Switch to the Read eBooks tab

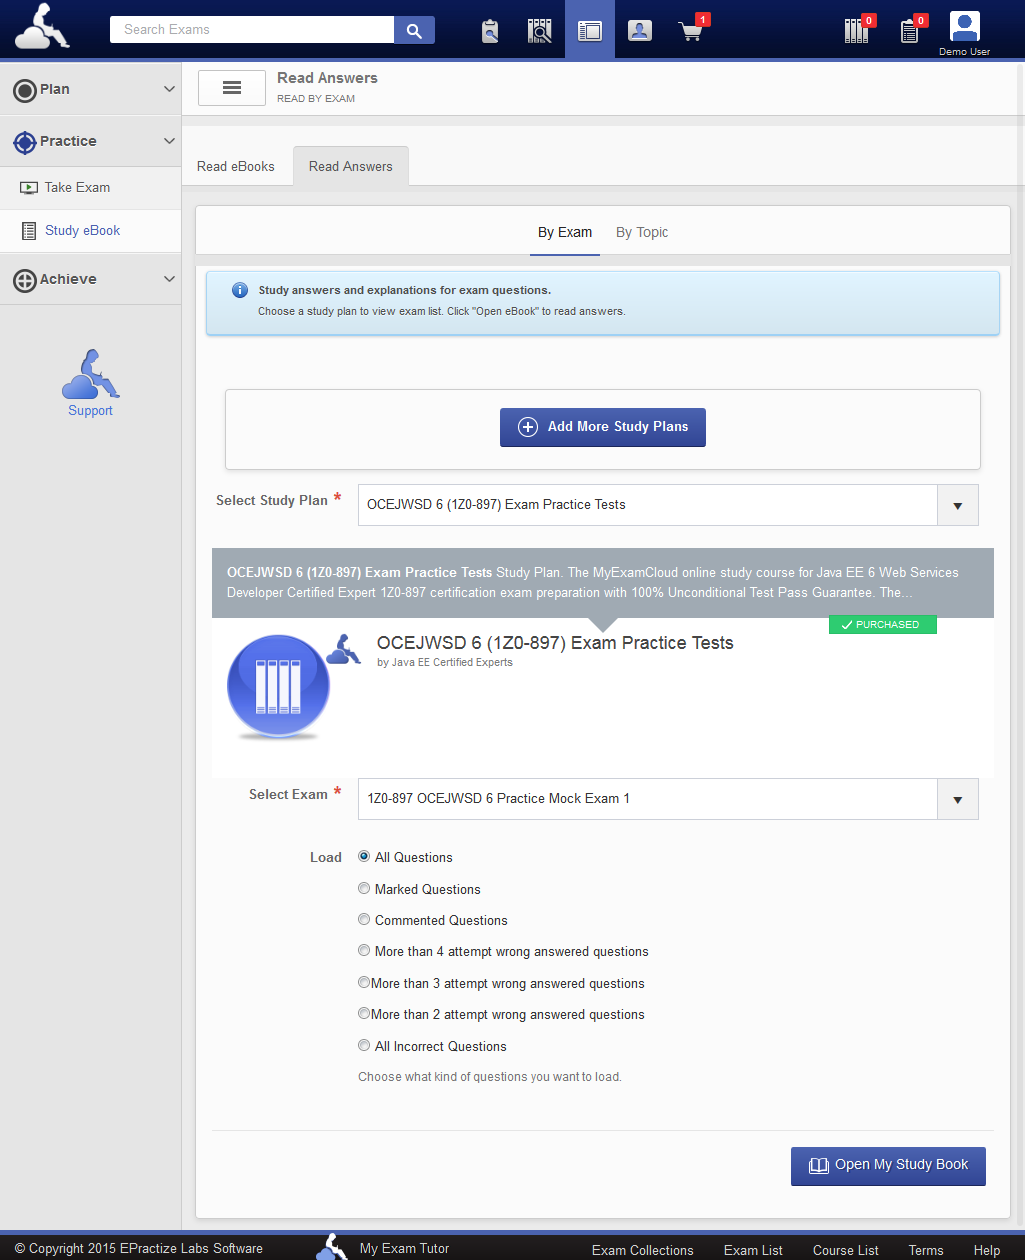coord(236,167)
